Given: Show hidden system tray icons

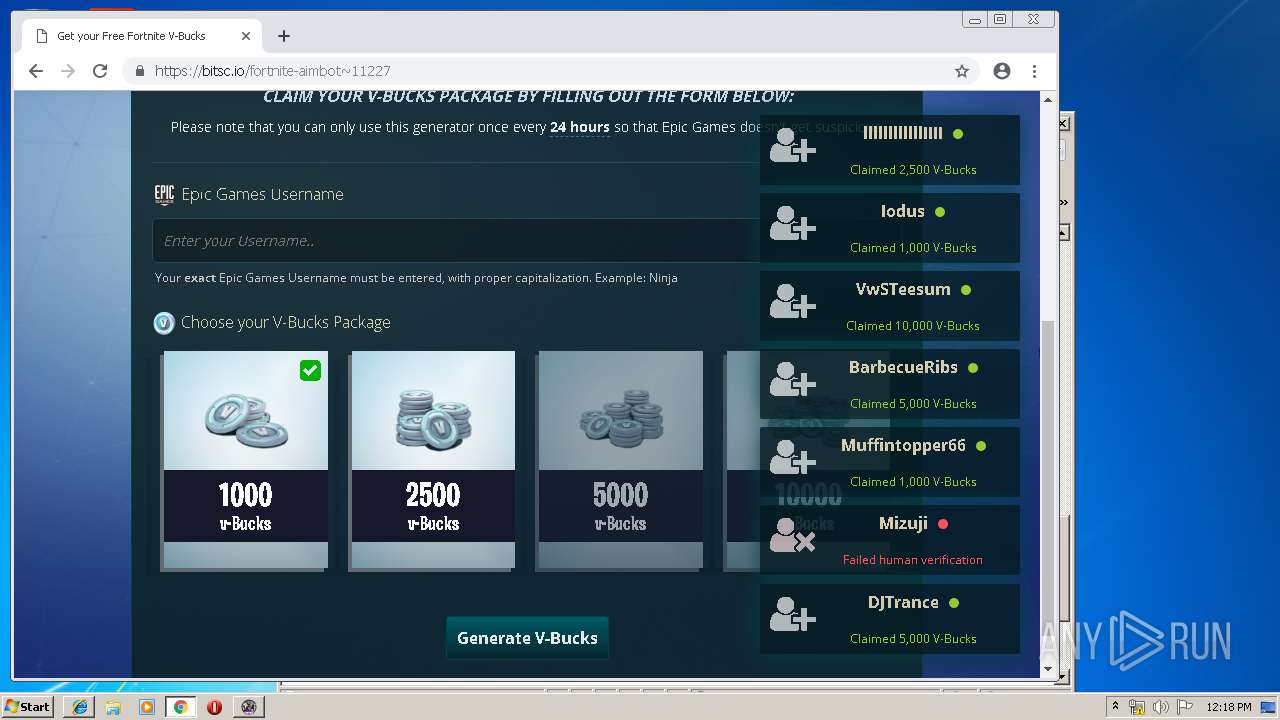Looking at the screenshot, I should [1115, 707].
